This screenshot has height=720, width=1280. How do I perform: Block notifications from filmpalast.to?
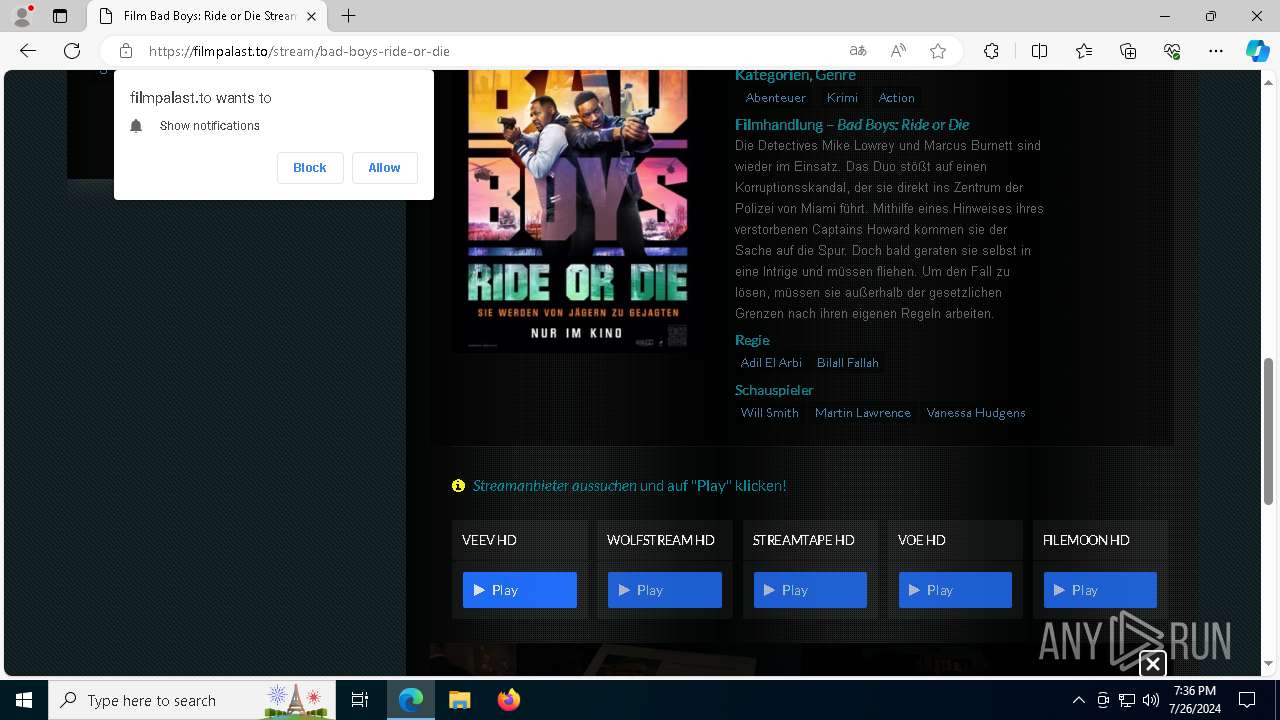(310, 168)
